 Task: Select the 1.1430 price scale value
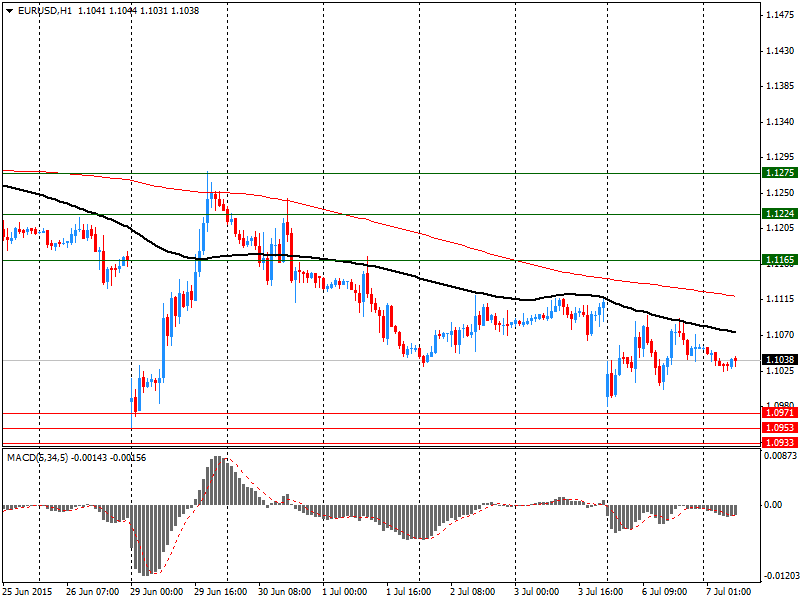(780, 51)
